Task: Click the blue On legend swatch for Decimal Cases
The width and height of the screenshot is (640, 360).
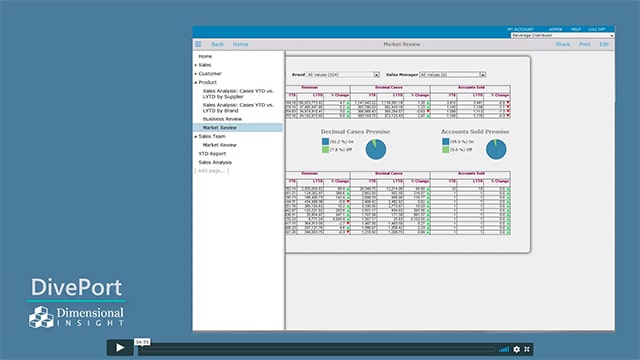Action: coord(325,141)
